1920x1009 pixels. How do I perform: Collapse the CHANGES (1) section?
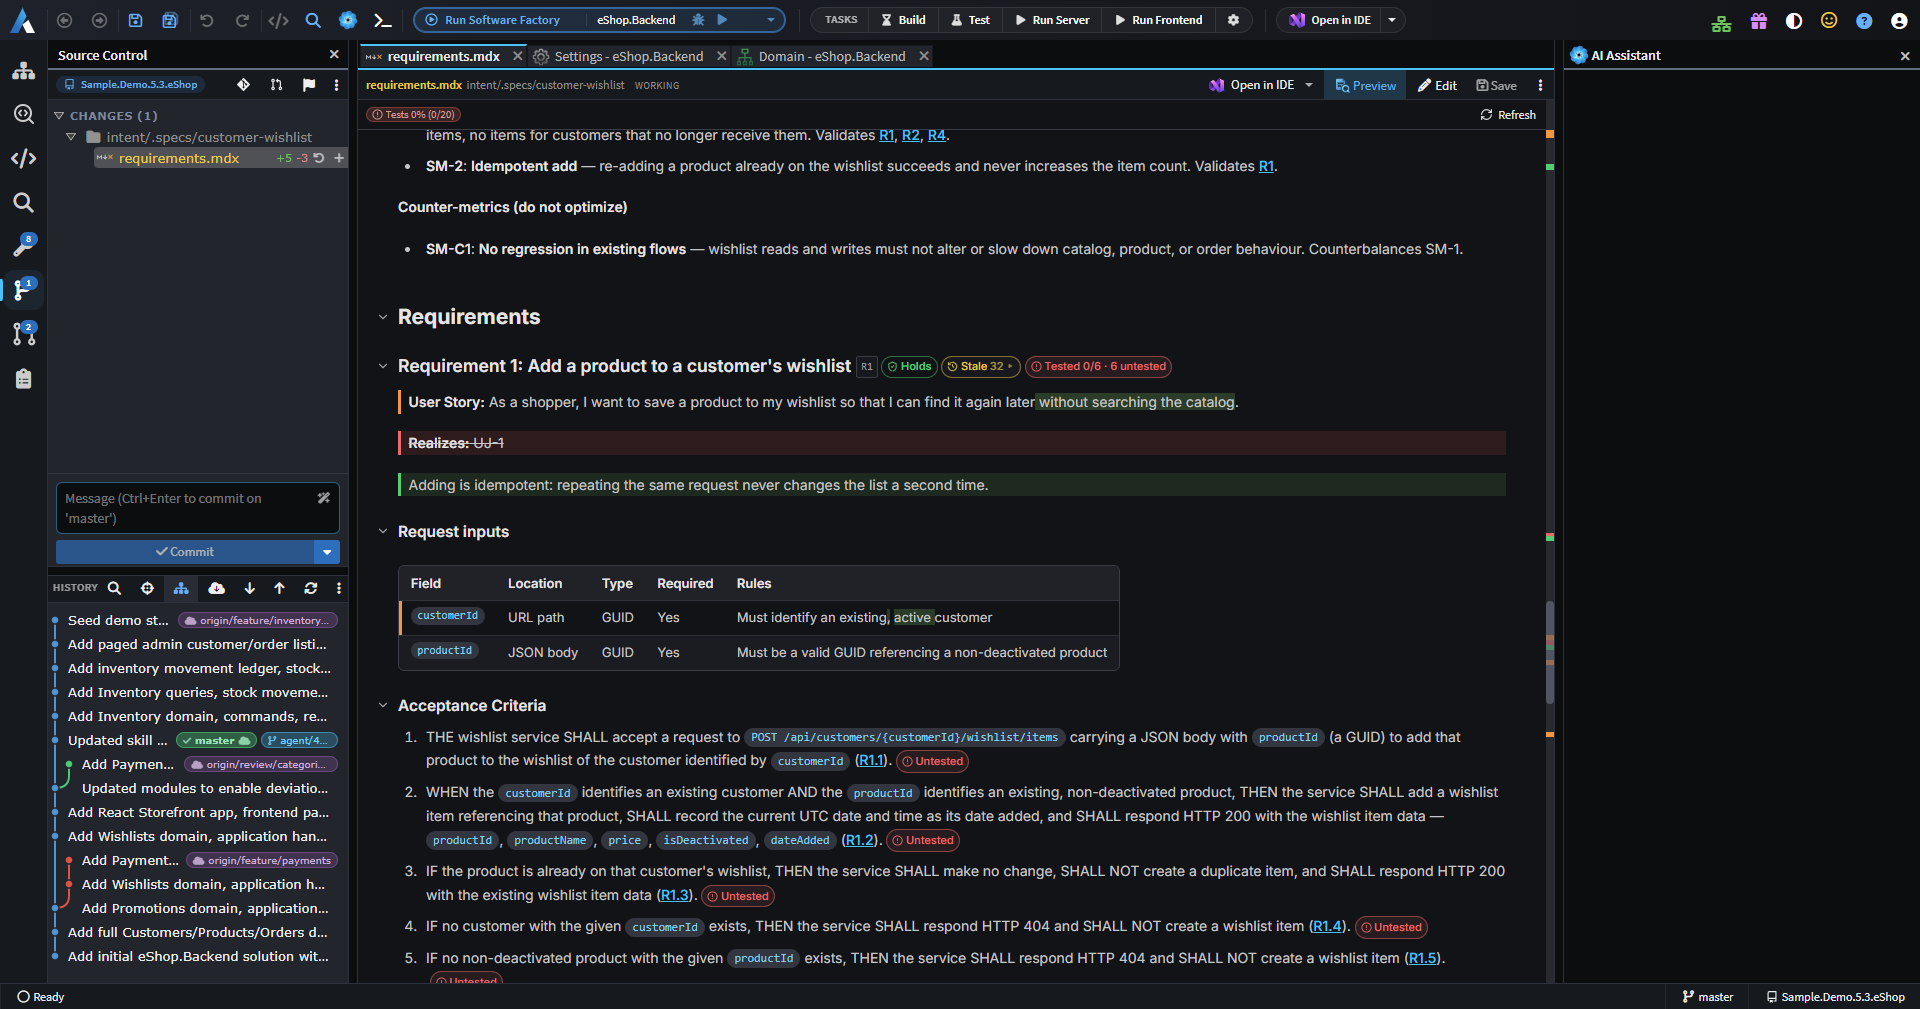coord(59,116)
